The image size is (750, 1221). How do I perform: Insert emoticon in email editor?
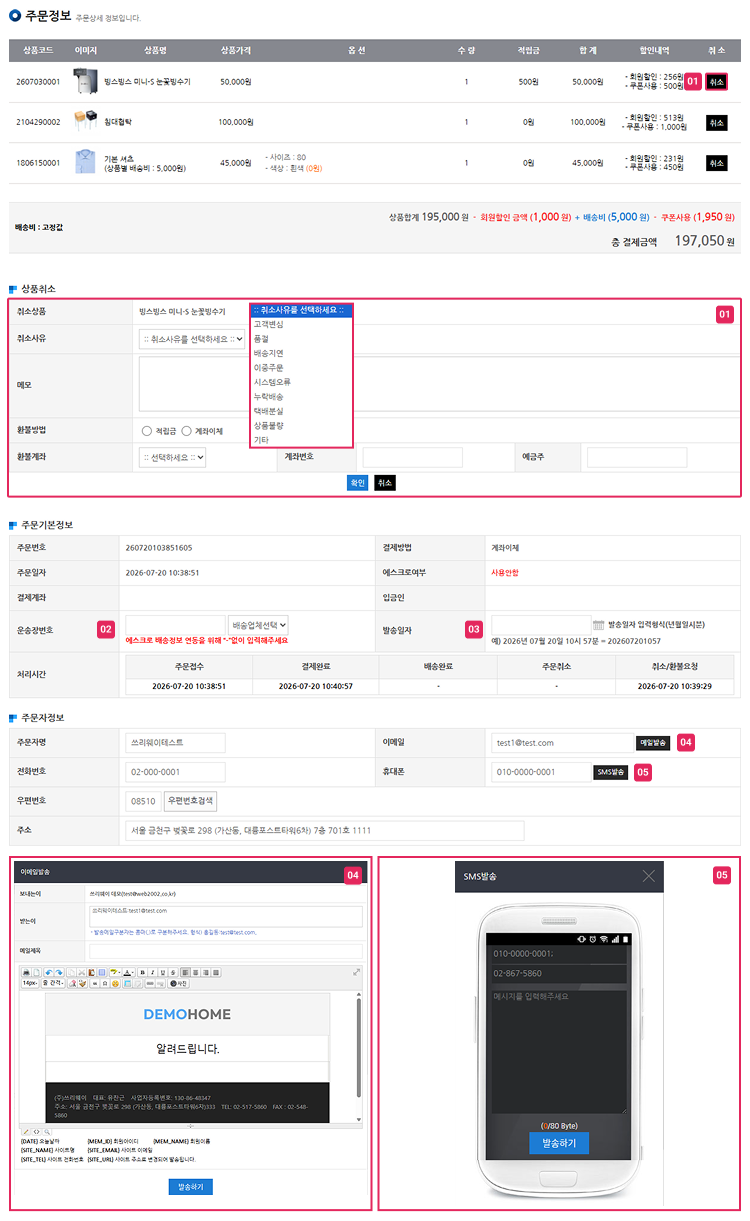(x=115, y=983)
